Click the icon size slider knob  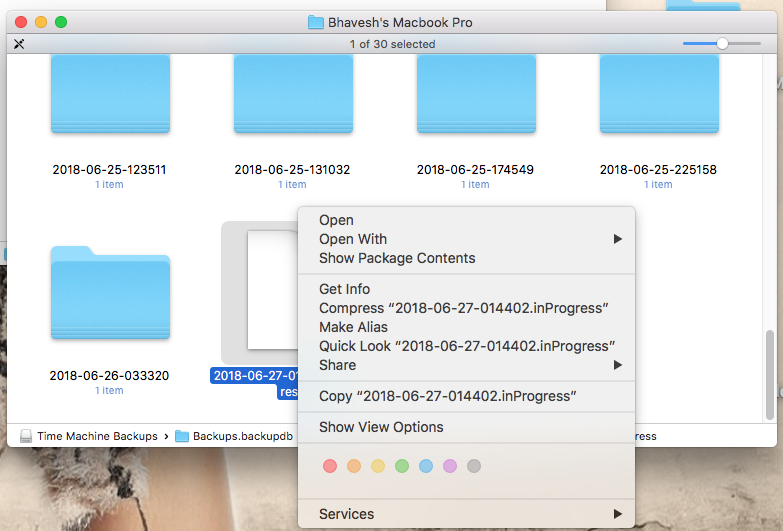(722, 43)
